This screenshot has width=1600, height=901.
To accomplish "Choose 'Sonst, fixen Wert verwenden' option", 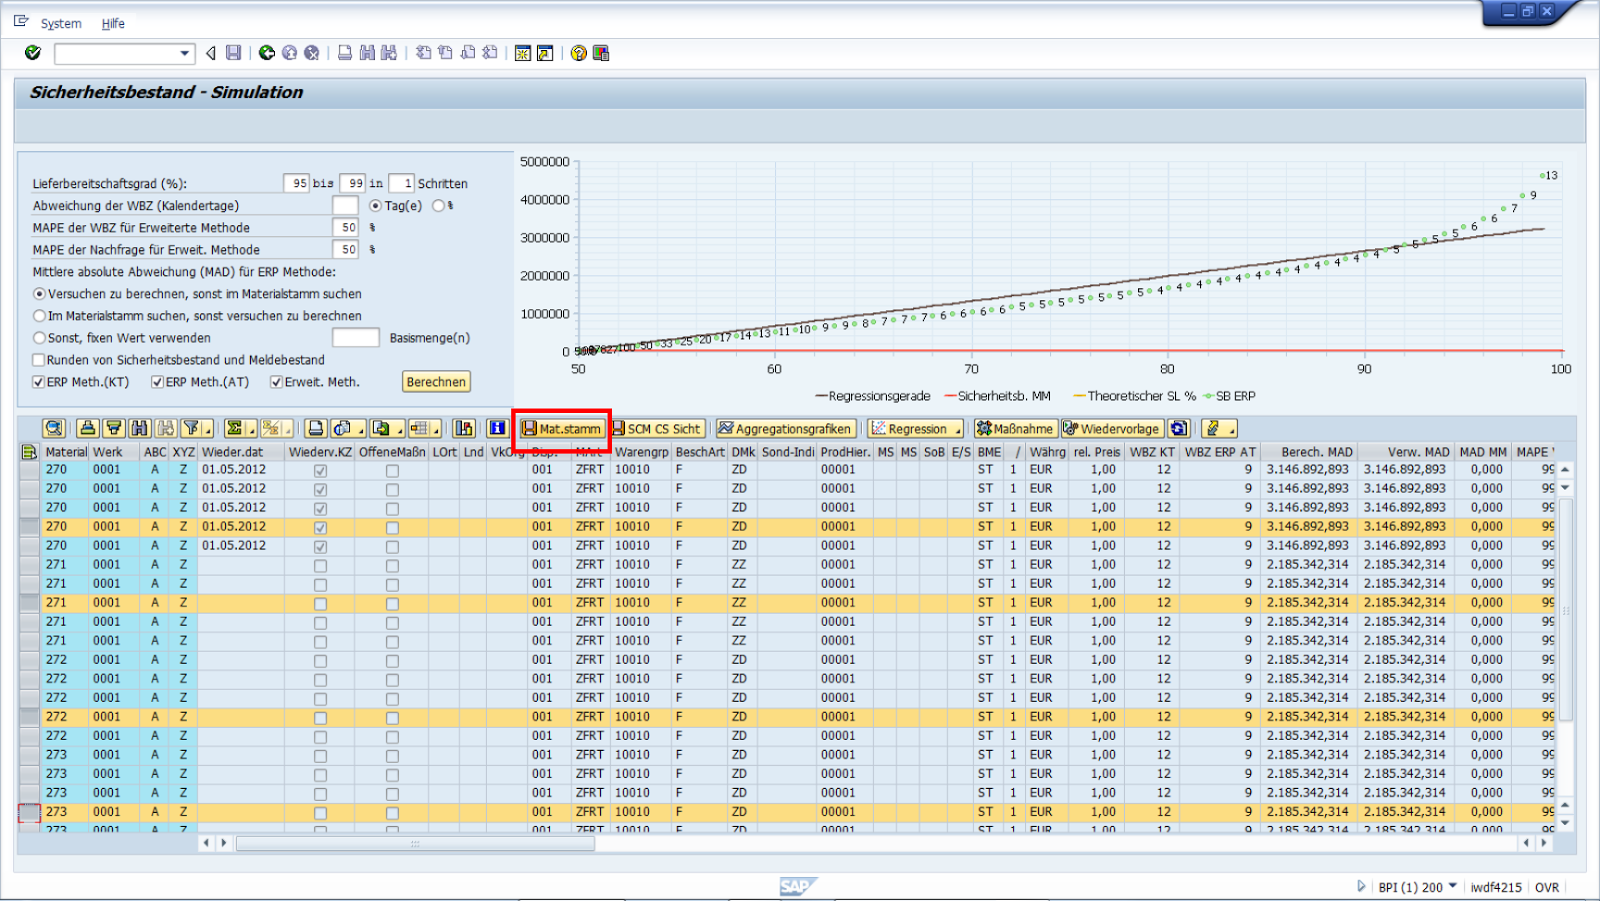I will tap(39, 337).
